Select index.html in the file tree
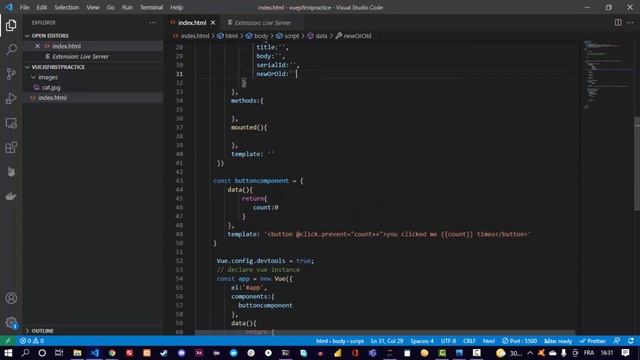 click(52, 98)
